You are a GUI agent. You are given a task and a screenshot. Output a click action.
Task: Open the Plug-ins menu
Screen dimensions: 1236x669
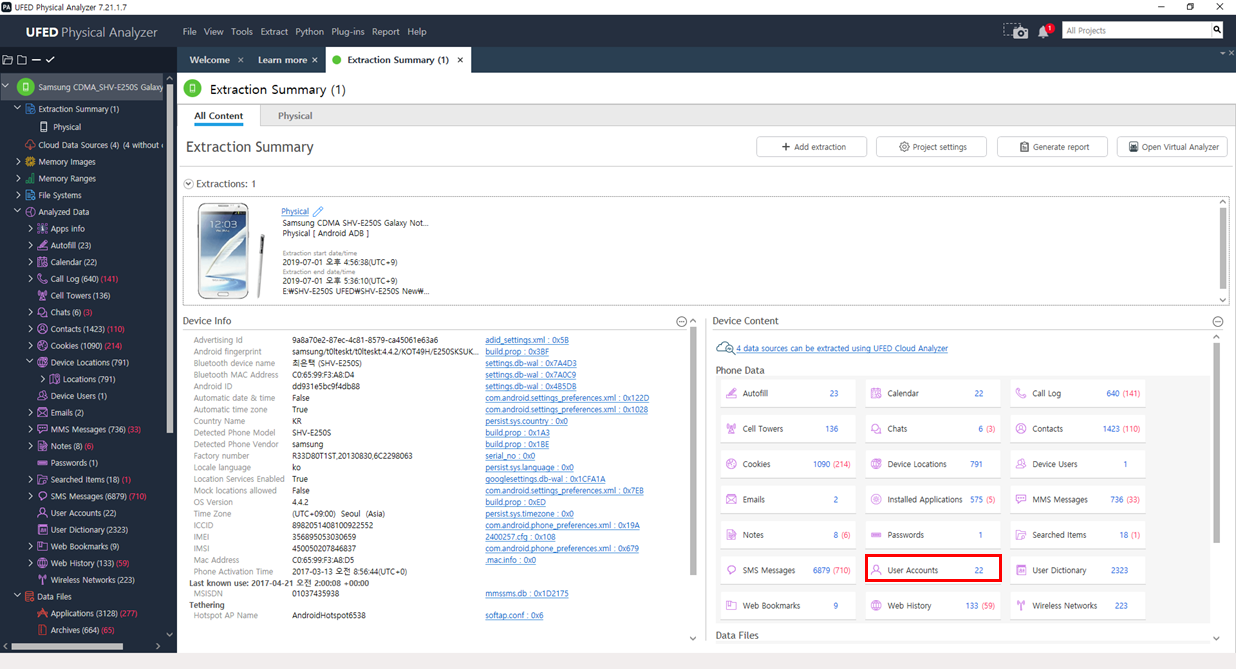348,32
